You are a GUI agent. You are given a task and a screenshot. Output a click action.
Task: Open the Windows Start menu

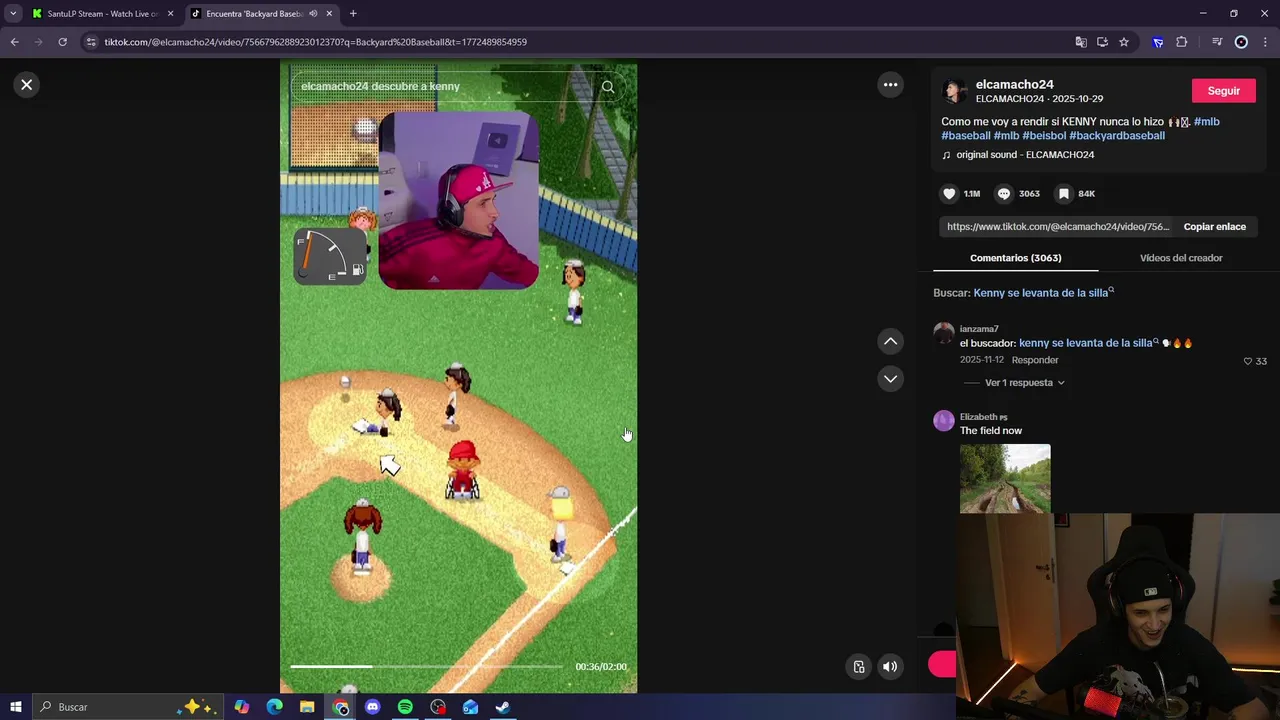pyautogui.click(x=15, y=707)
